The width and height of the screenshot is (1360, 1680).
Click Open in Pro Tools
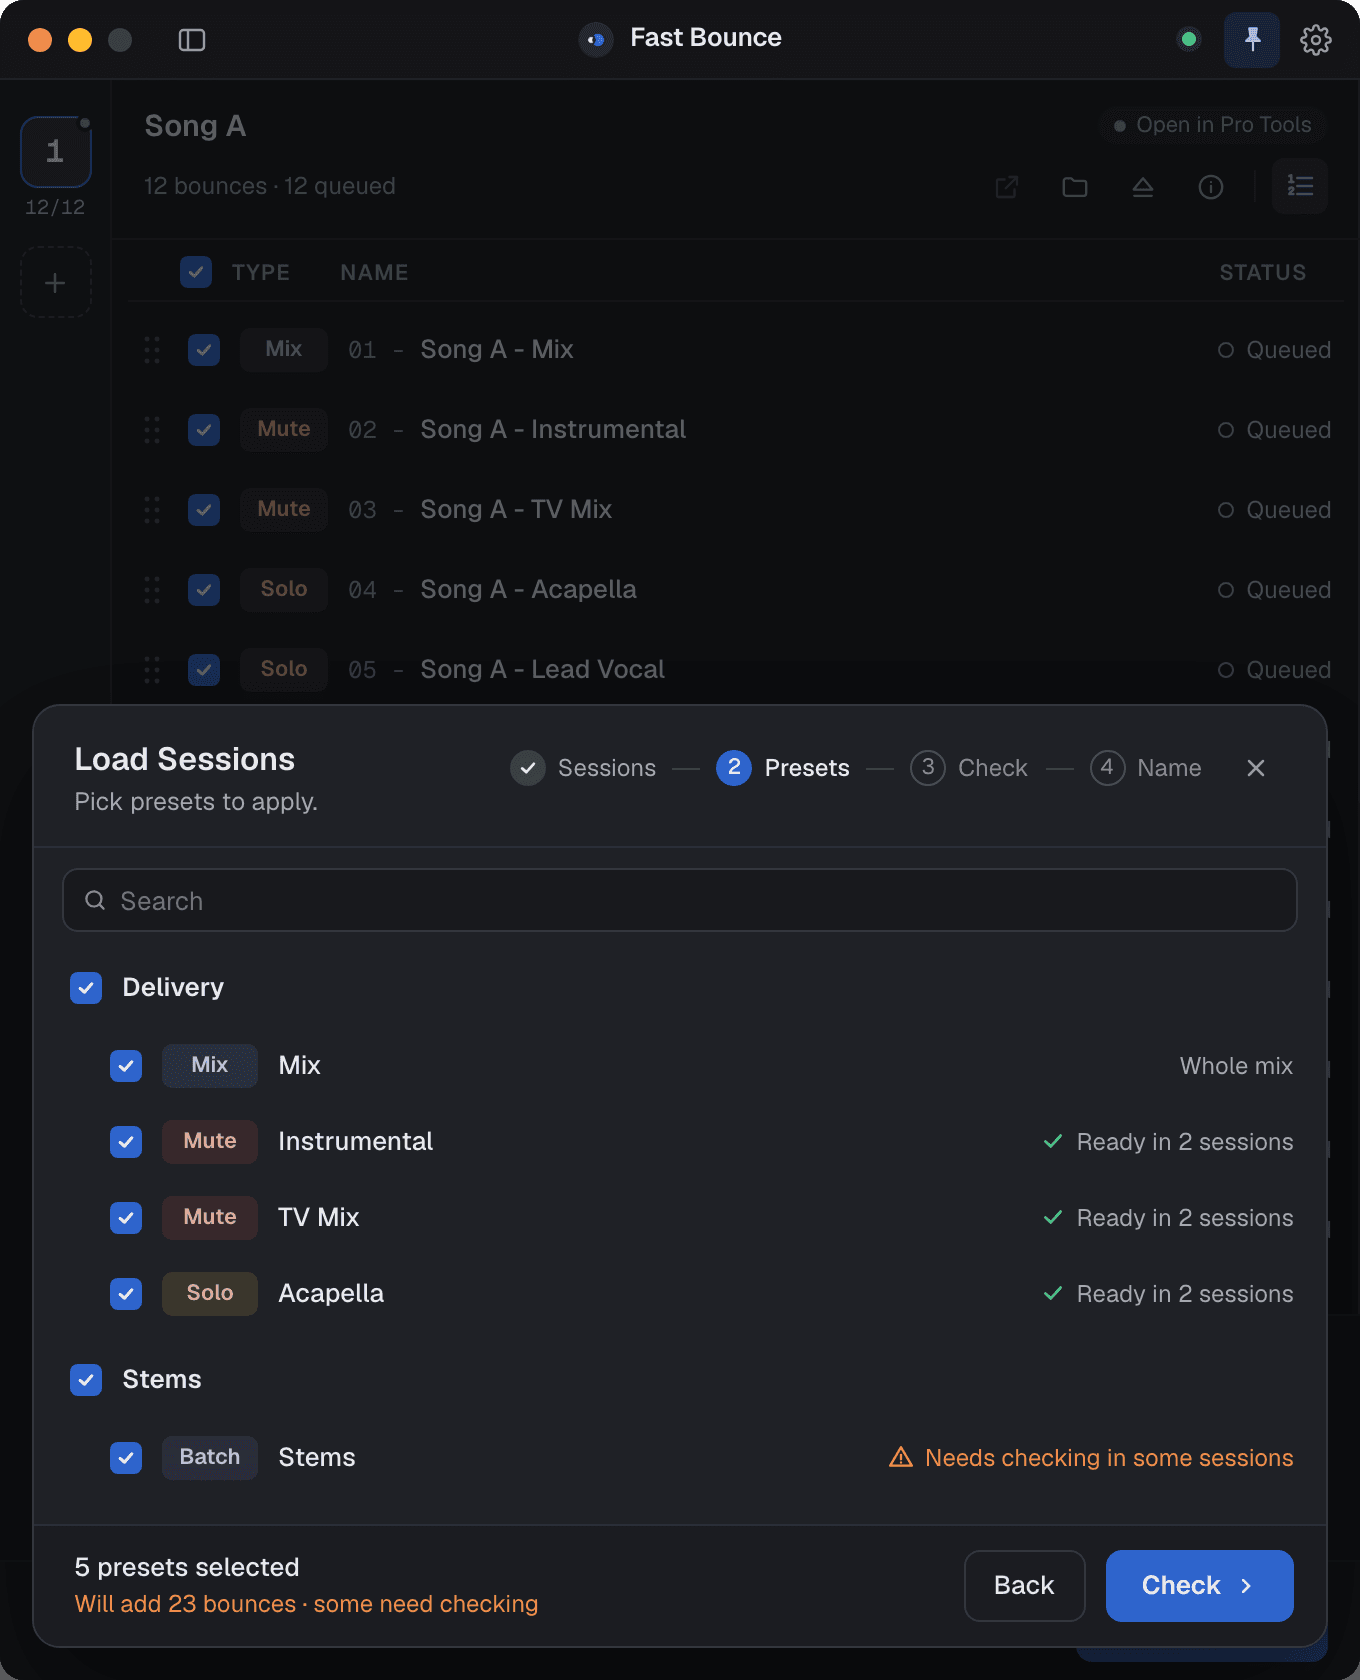point(1212,125)
